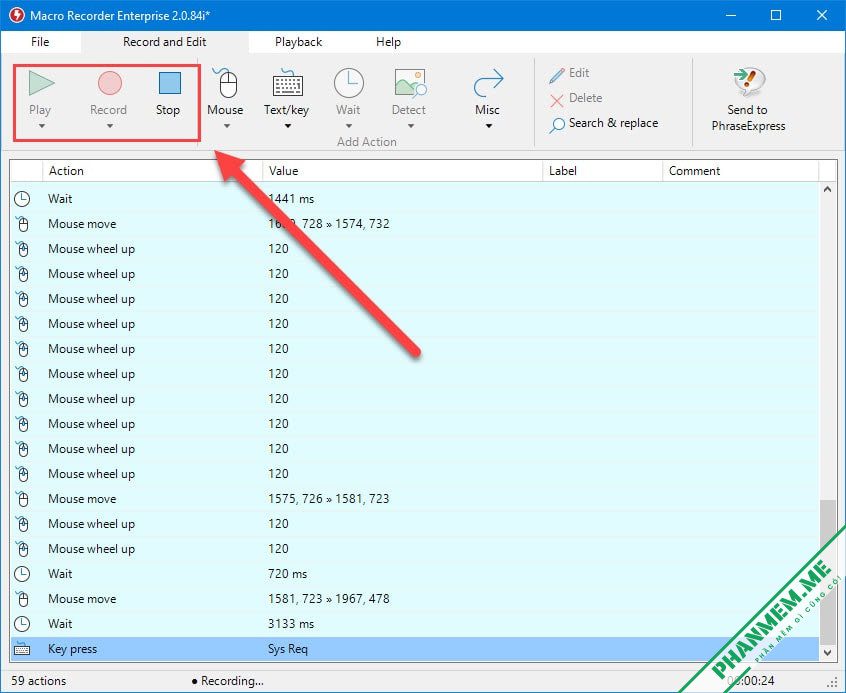The height and width of the screenshot is (693, 846).
Task: Switch to the Playback tab
Action: (298, 42)
